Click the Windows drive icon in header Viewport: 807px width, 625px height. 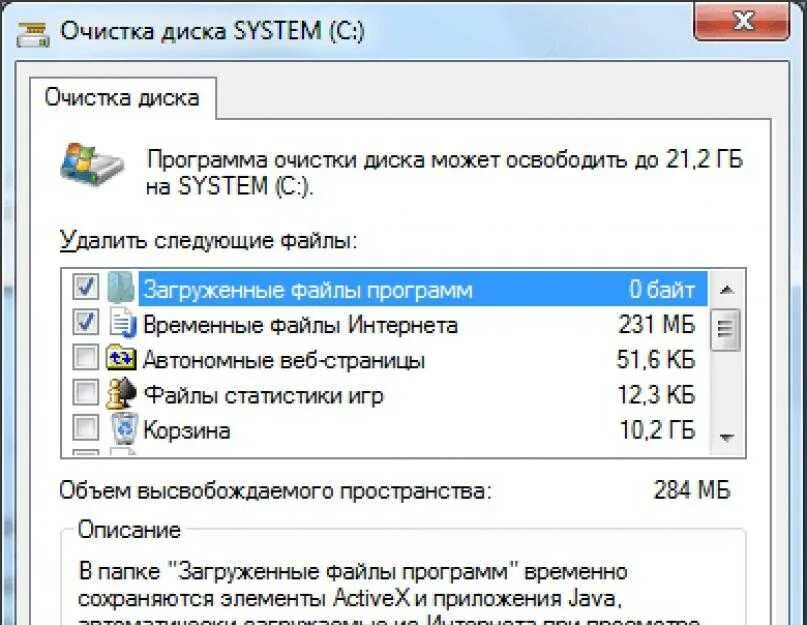tap(92, 165)
